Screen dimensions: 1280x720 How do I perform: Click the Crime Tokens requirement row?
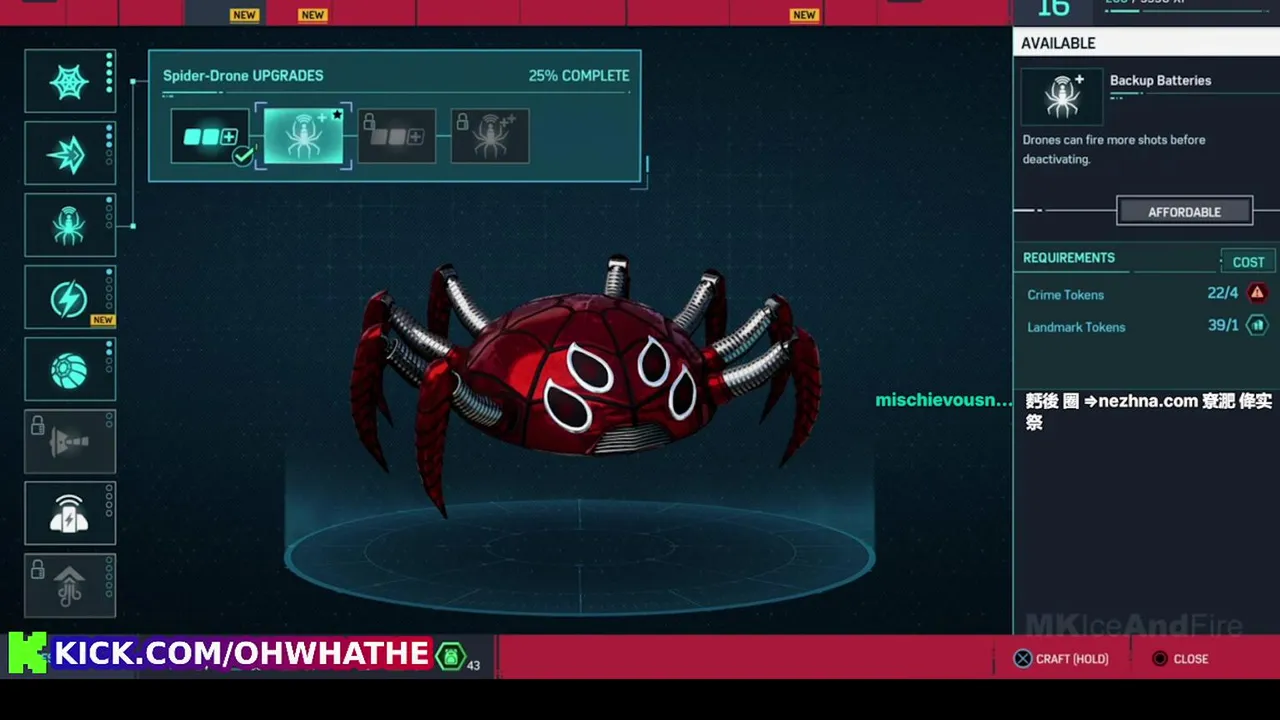(x=1146, y=294)
